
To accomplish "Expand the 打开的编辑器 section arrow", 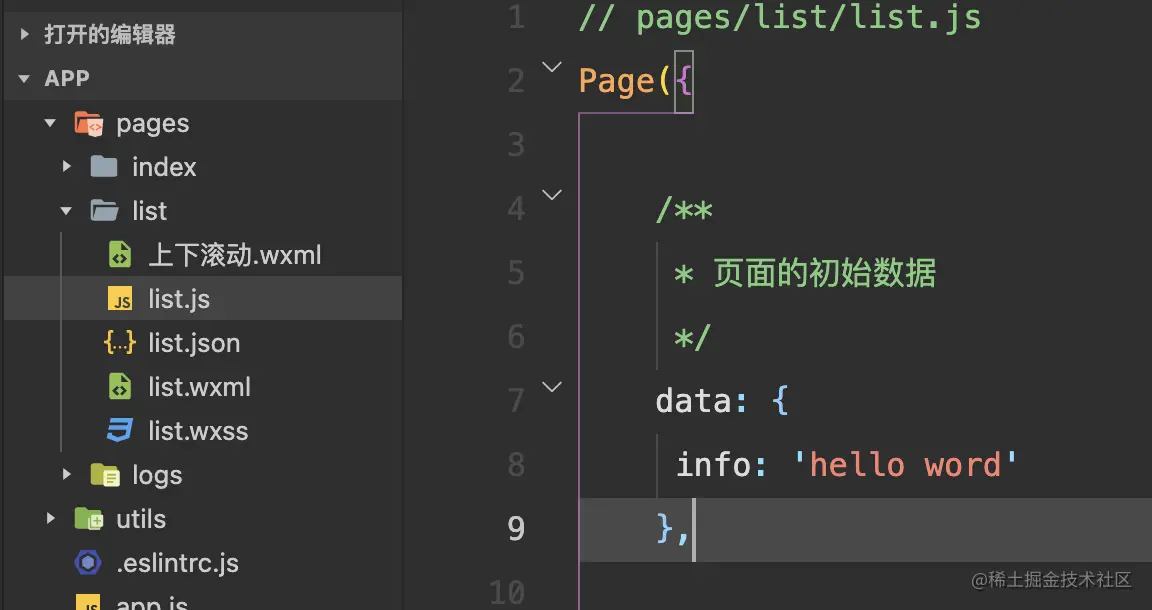I will [x=24, y=34].
